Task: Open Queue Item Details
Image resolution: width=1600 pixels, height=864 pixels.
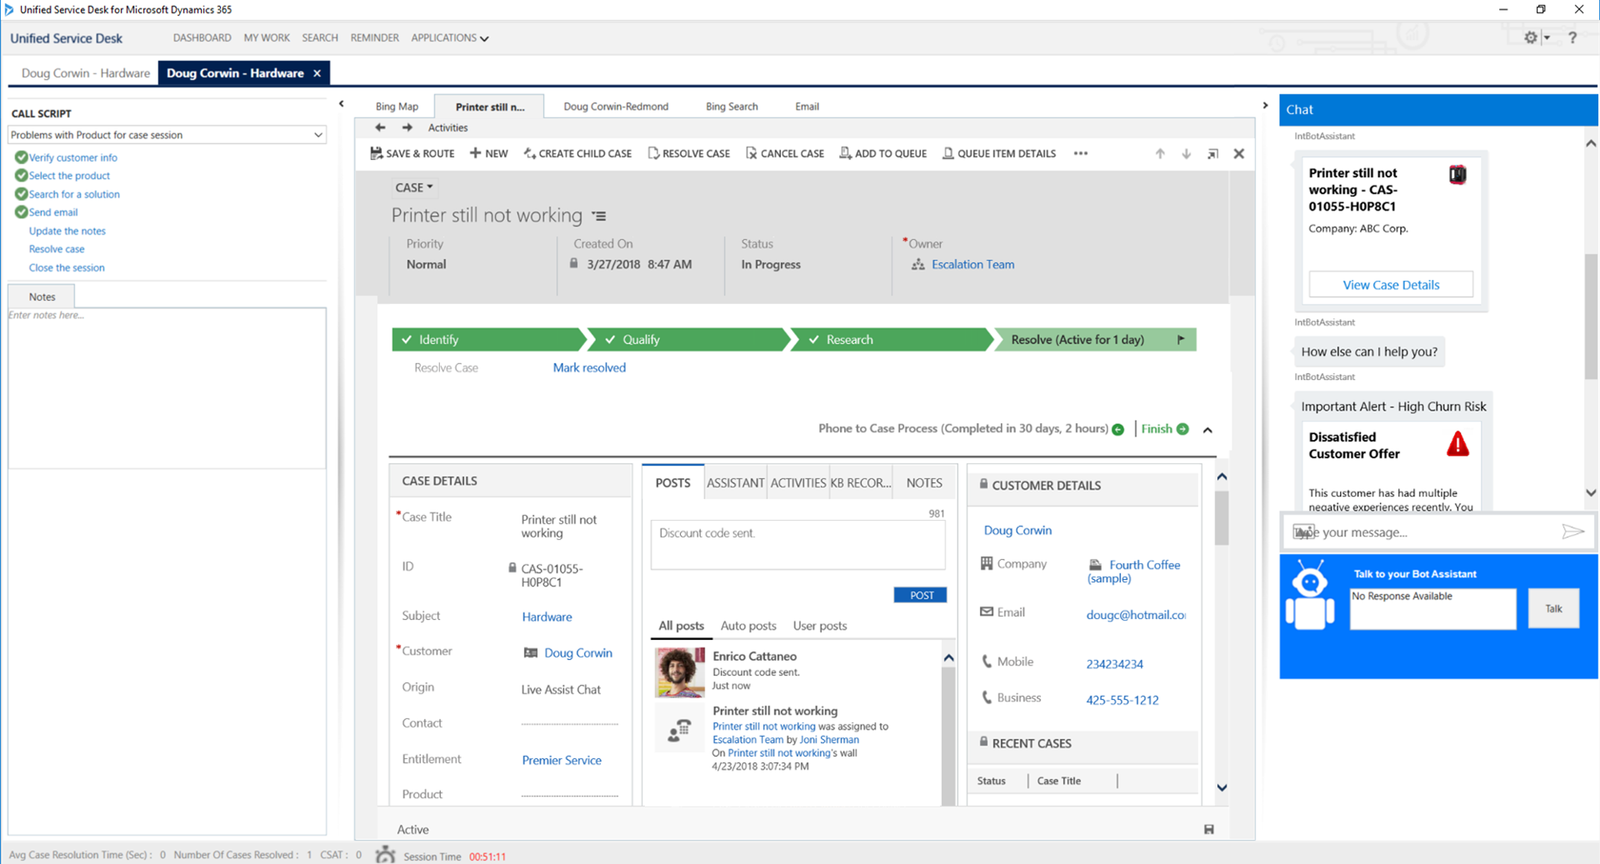Action: [x=999, y=154]
